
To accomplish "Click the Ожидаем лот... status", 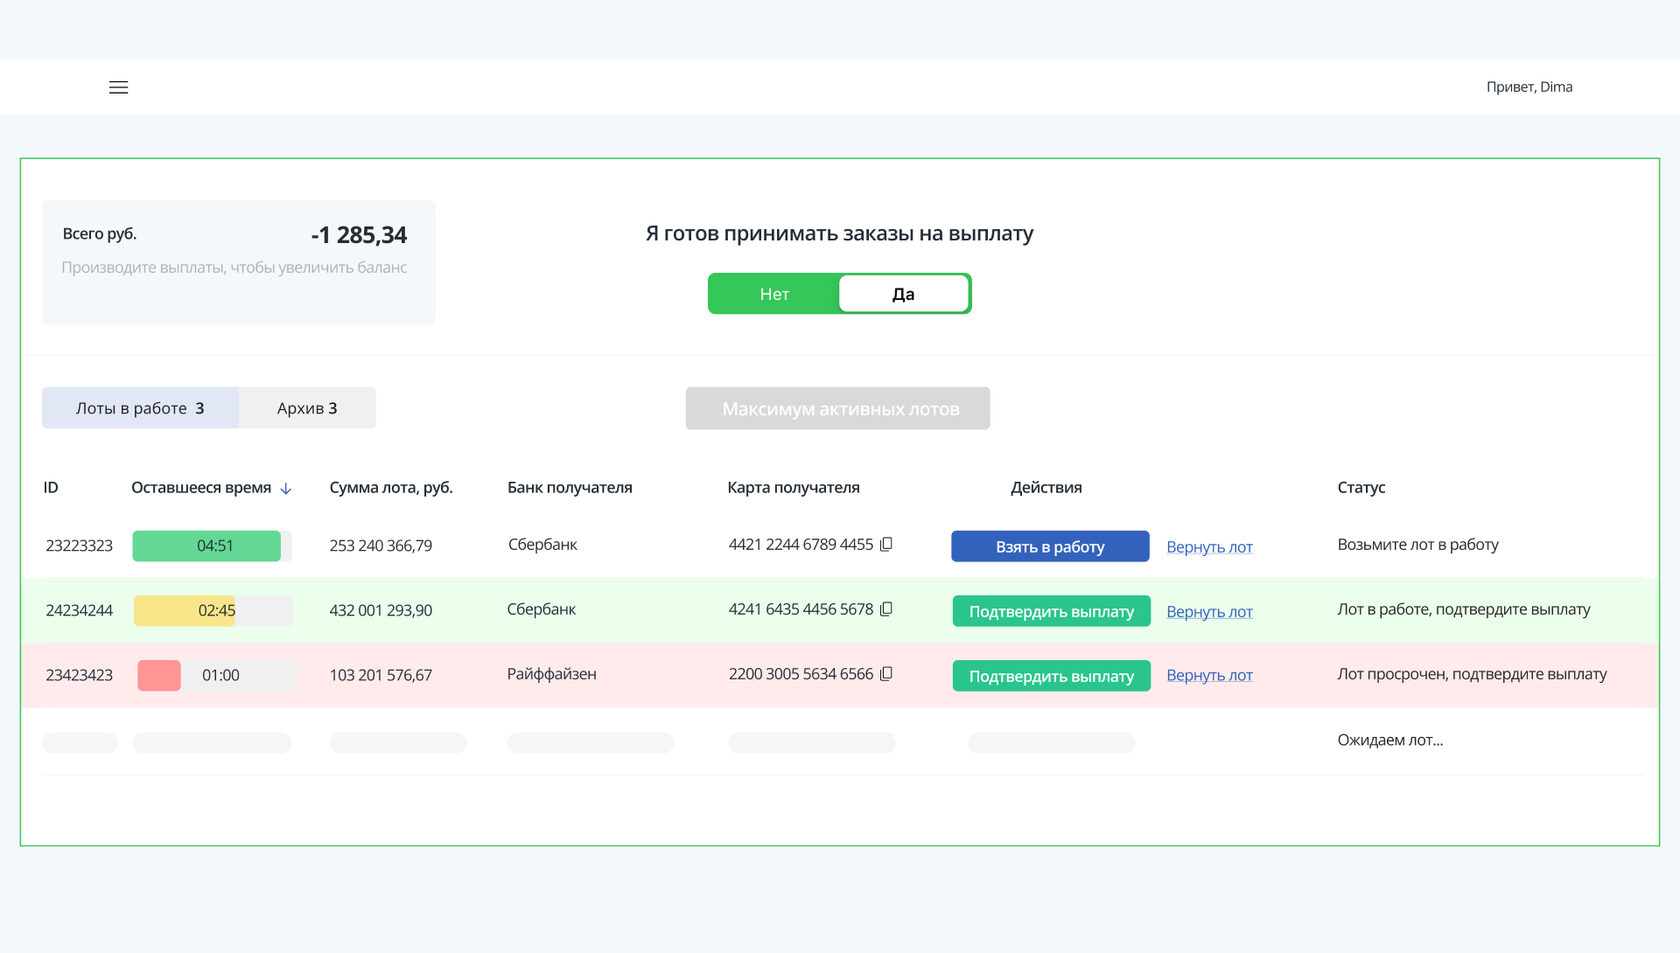I will pos(1390,740).
